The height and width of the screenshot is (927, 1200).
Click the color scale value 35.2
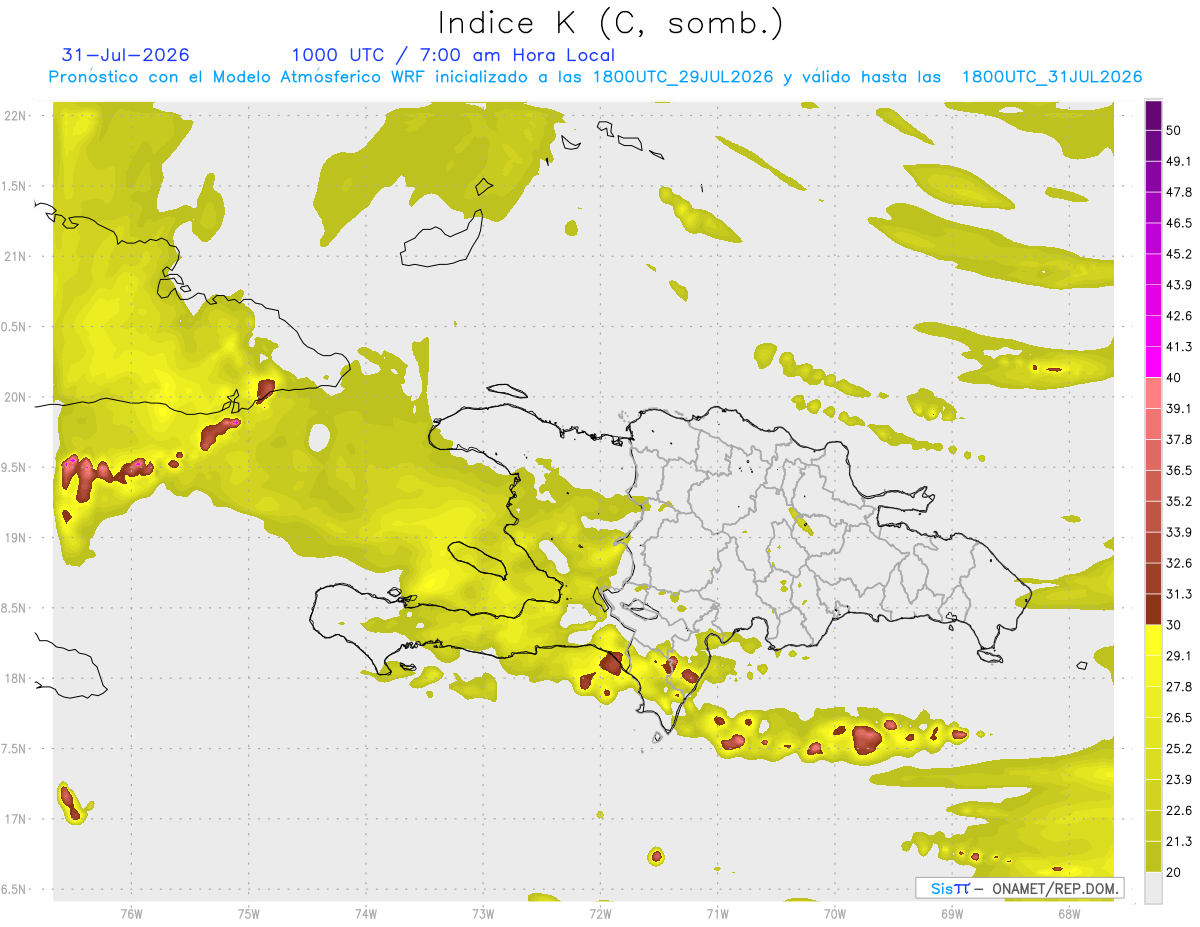coord(1179,501)
